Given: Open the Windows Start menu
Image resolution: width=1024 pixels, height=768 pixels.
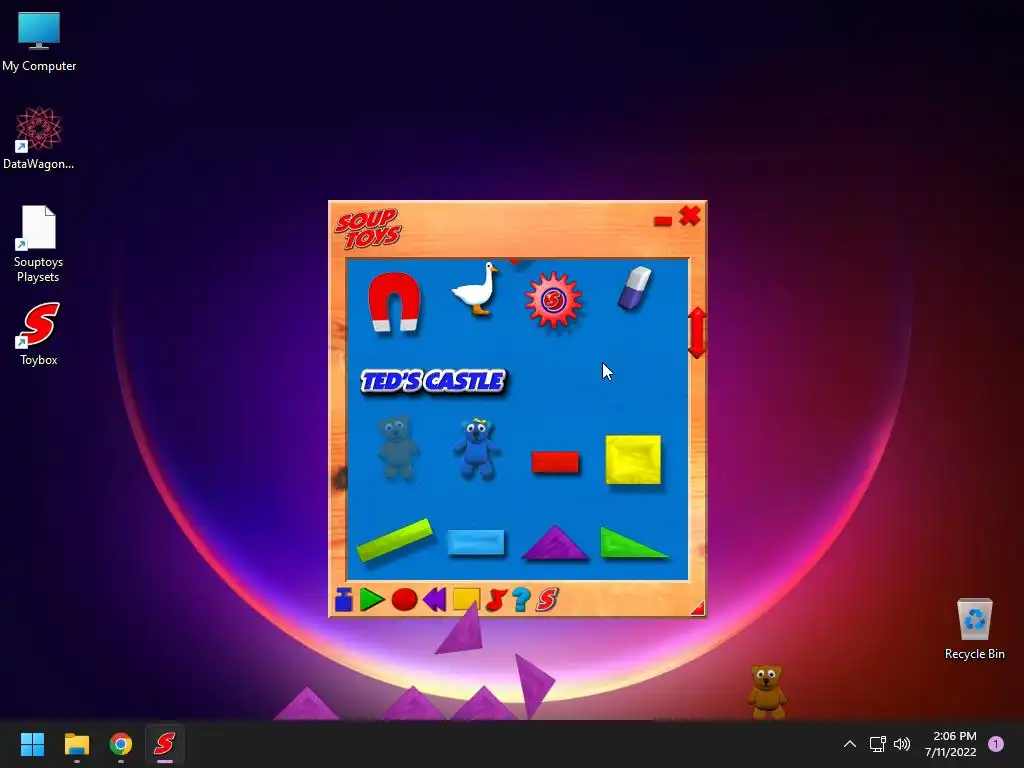Looking at the screenshot, I should [x=32, y=744].
